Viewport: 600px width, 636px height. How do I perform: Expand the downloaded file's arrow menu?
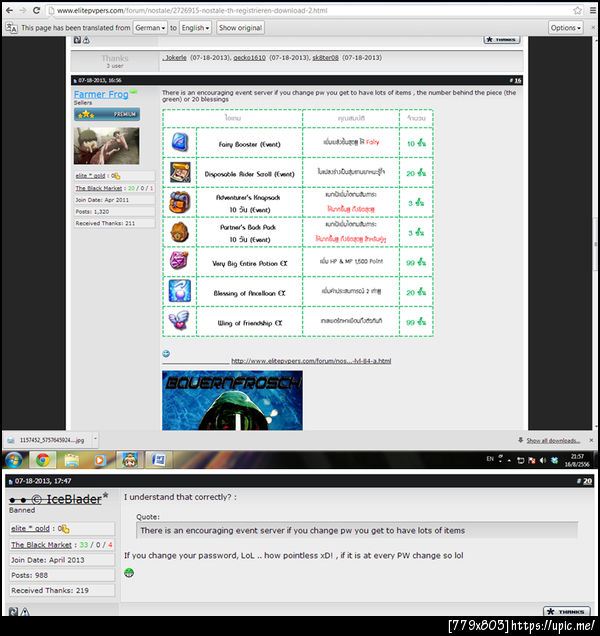pos(95,439)
